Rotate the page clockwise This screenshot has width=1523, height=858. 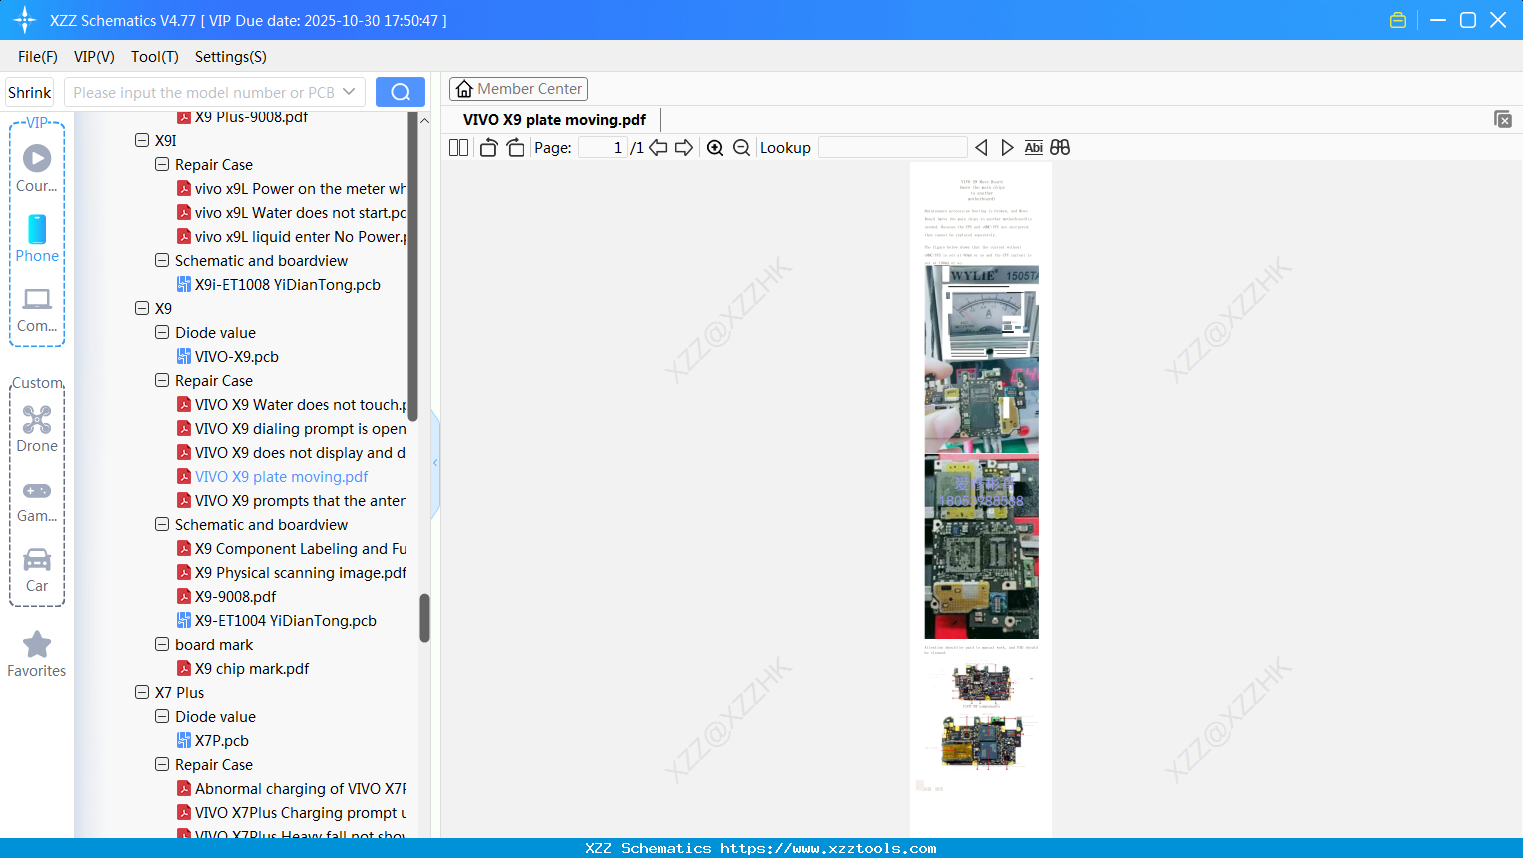pyautogui.click(x=515, y=148)
